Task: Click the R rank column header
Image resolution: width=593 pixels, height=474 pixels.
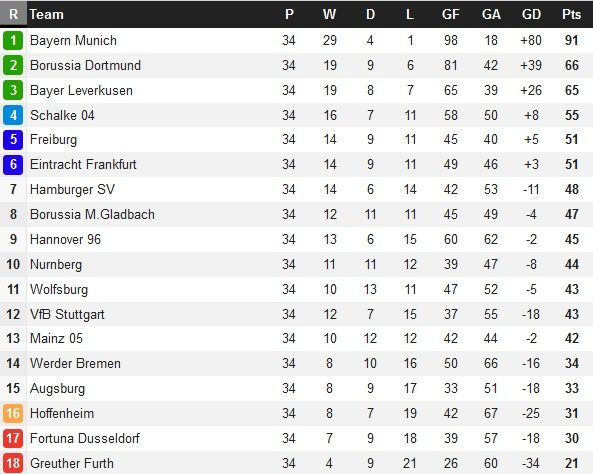Action: click(13, 14)
